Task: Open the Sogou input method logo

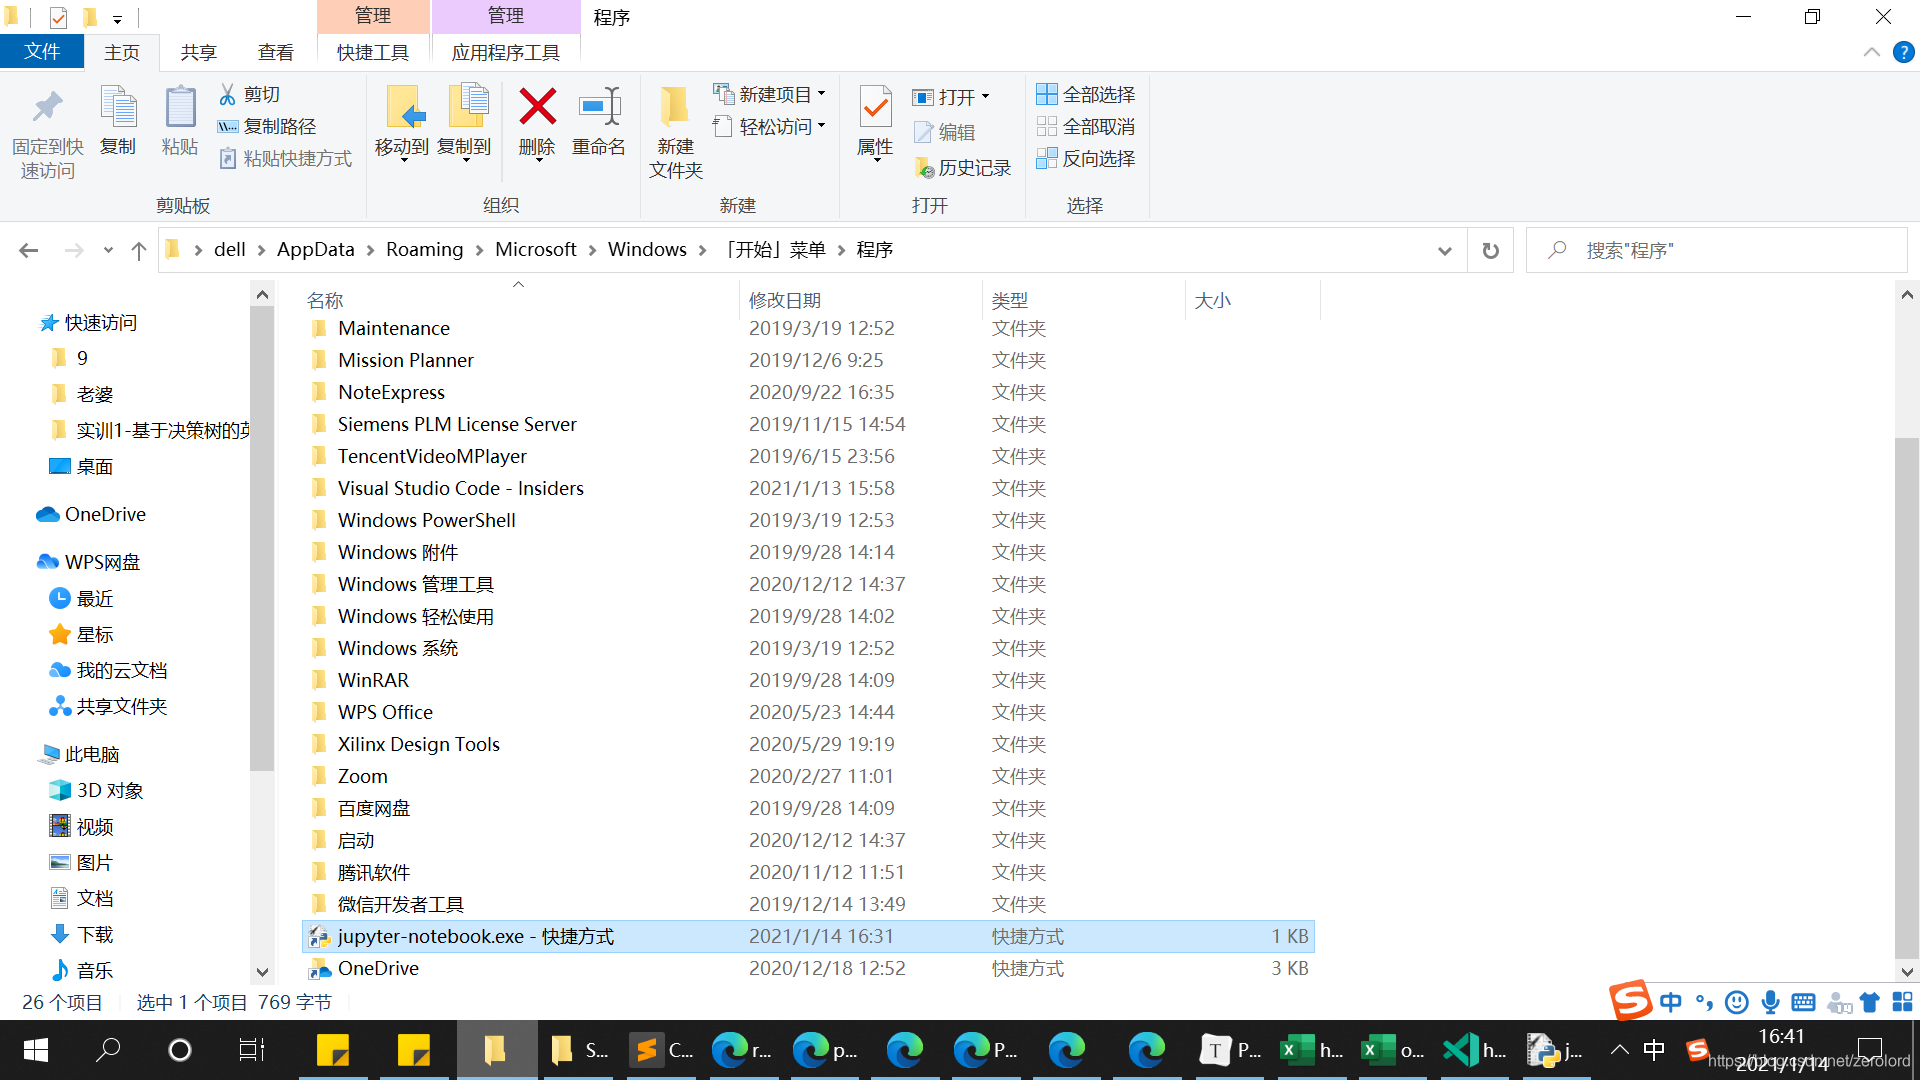Action: 1630,1001
